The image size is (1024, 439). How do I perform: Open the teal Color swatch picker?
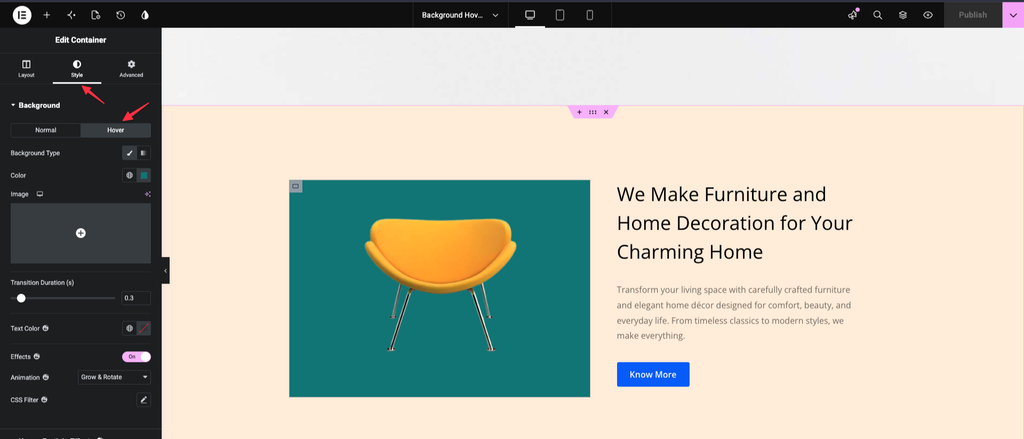click(x=144, y=175)
